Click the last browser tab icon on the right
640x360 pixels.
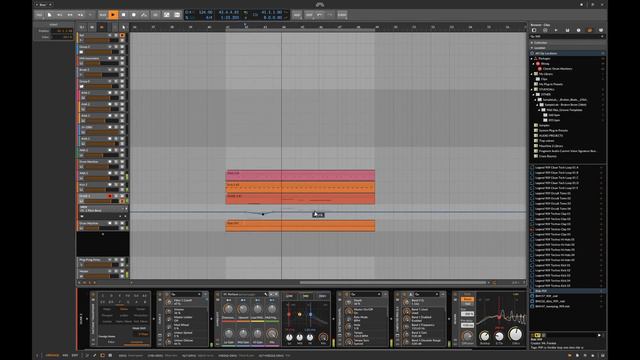600,30
